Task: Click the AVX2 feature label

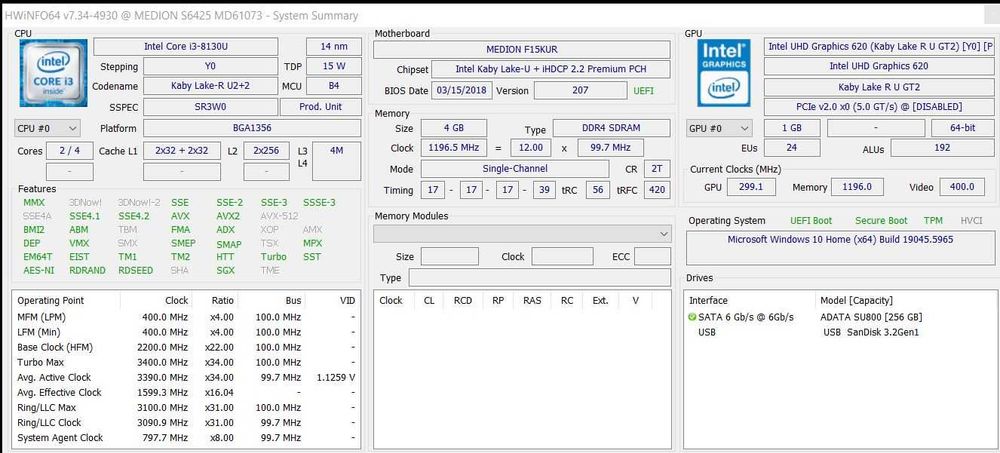Action: [x=228, y=216]
